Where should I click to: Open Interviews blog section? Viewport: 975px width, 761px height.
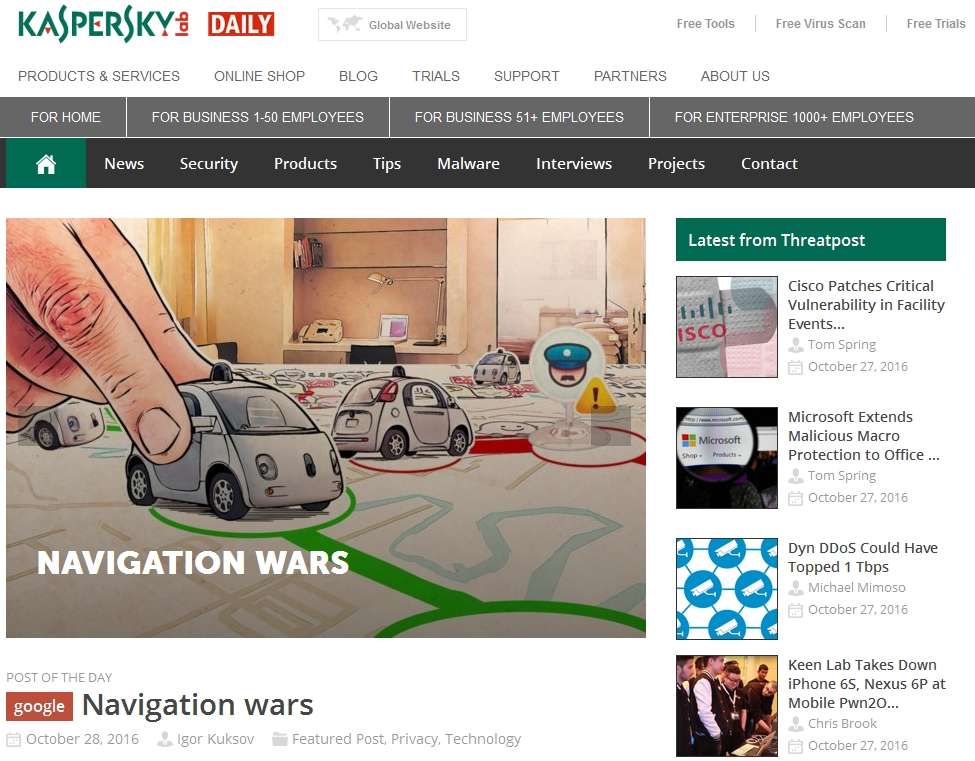(x=574, y=164)
